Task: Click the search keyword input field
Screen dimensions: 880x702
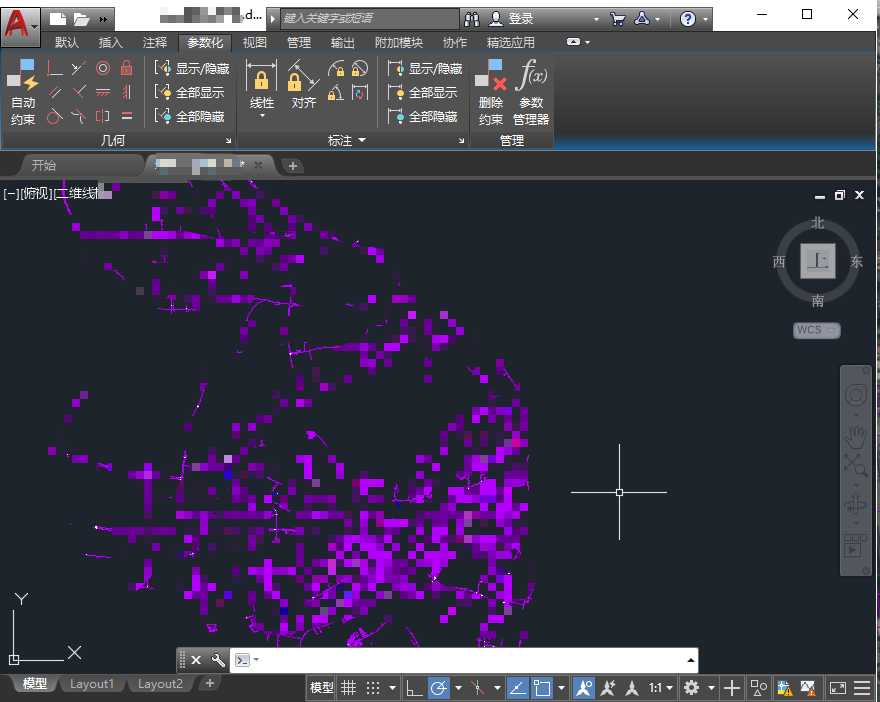Action: (369, 19)
